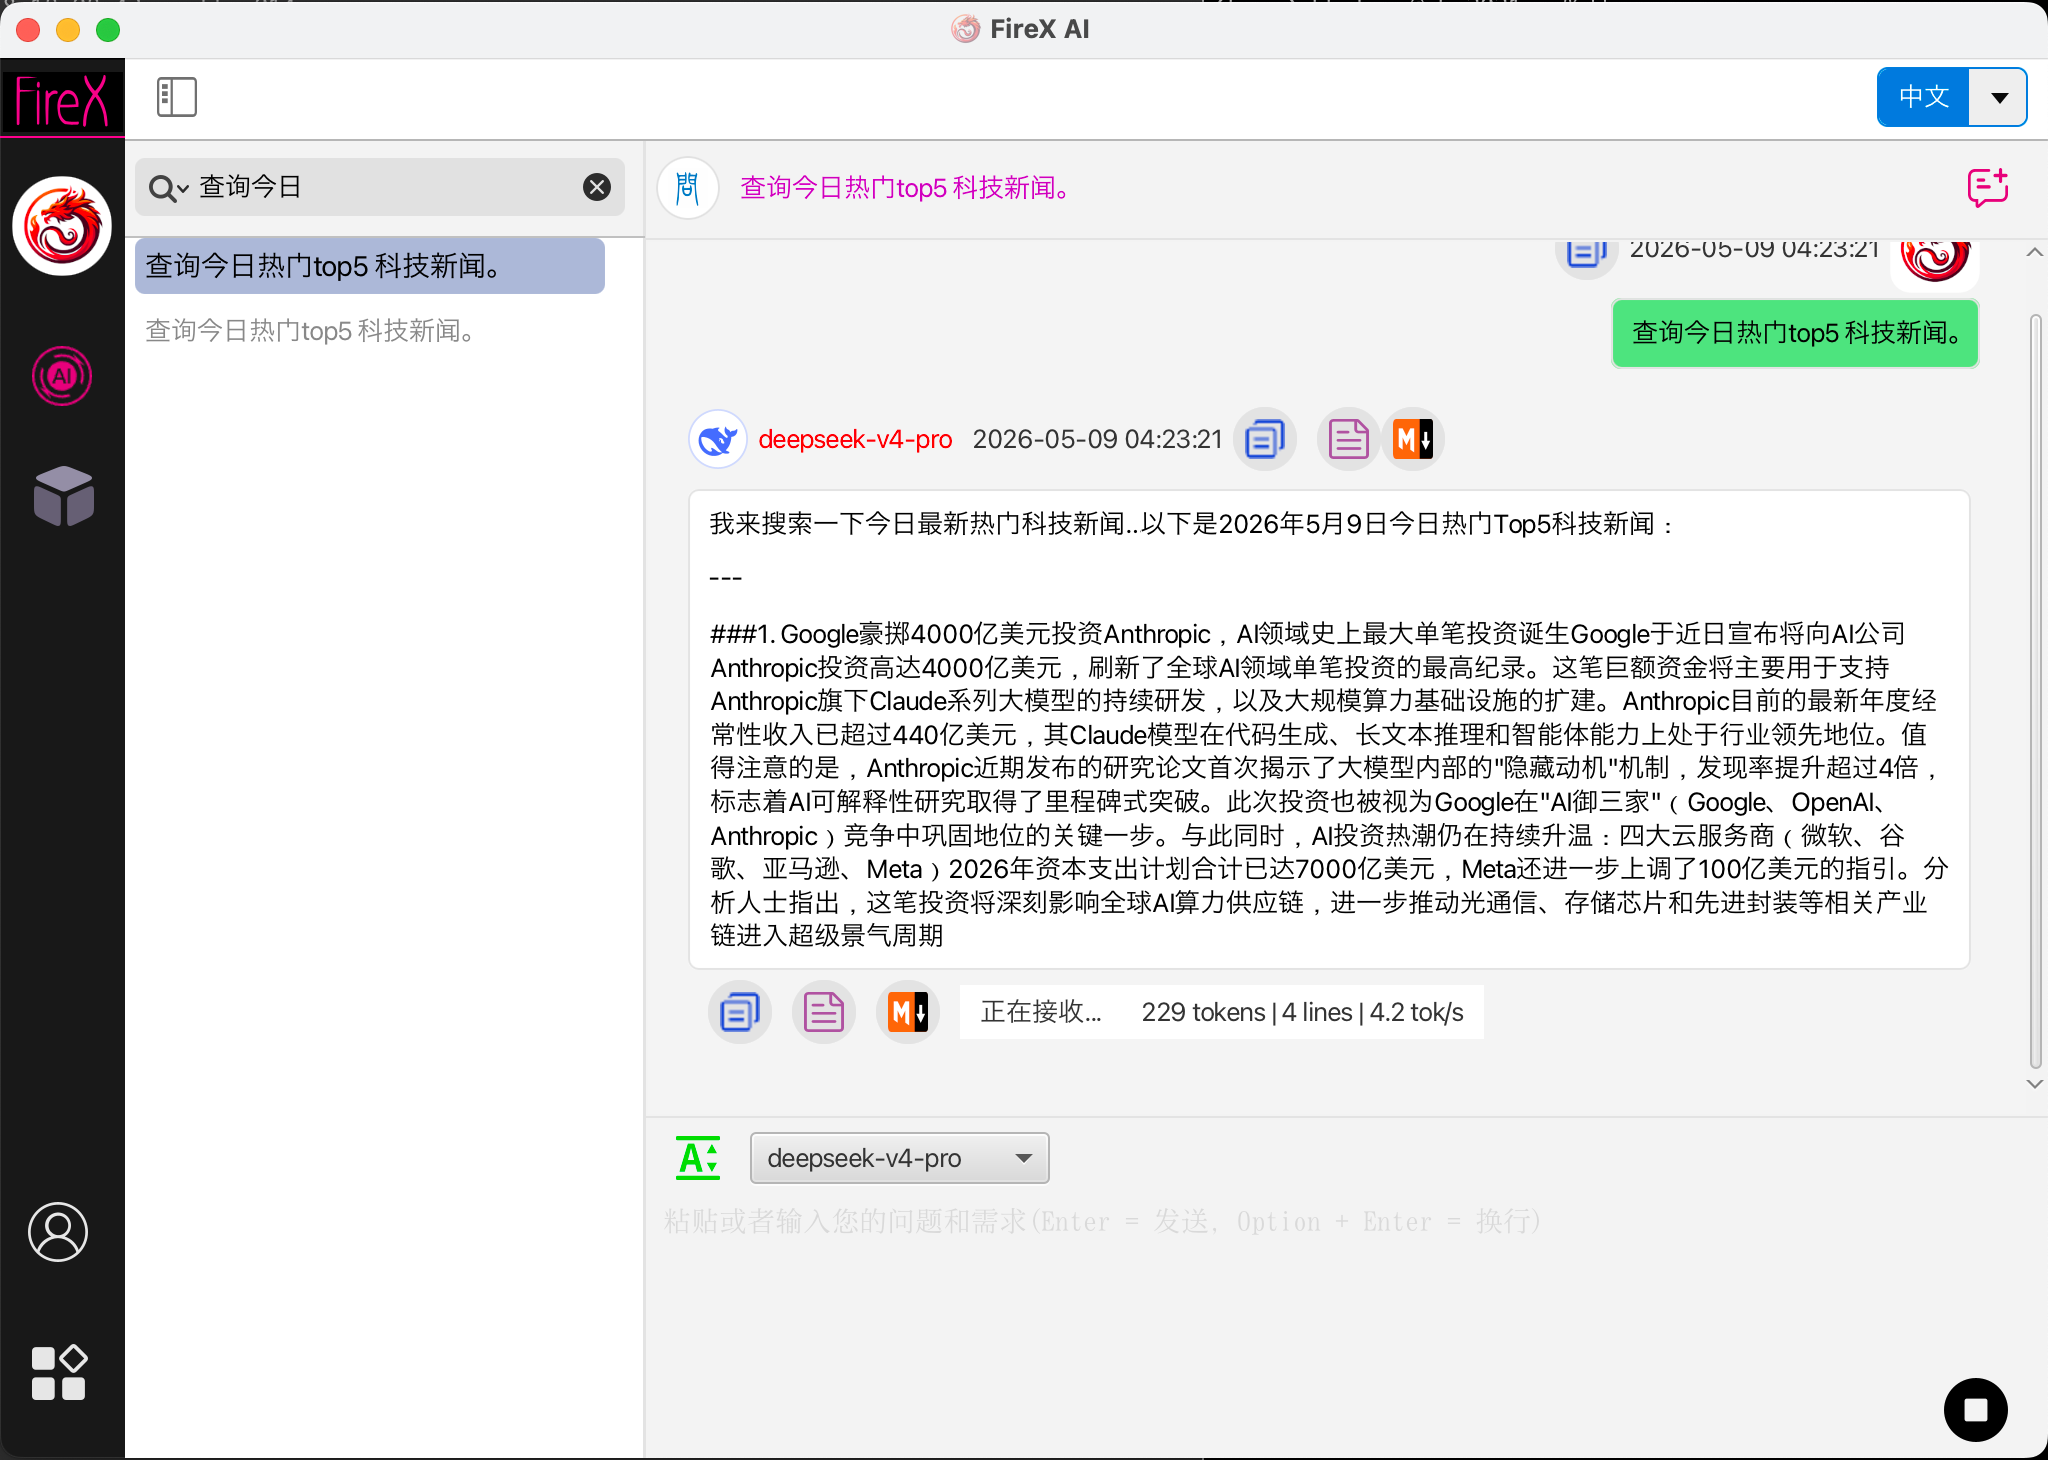Click the question '問' icon in chat header

point(688,188)
